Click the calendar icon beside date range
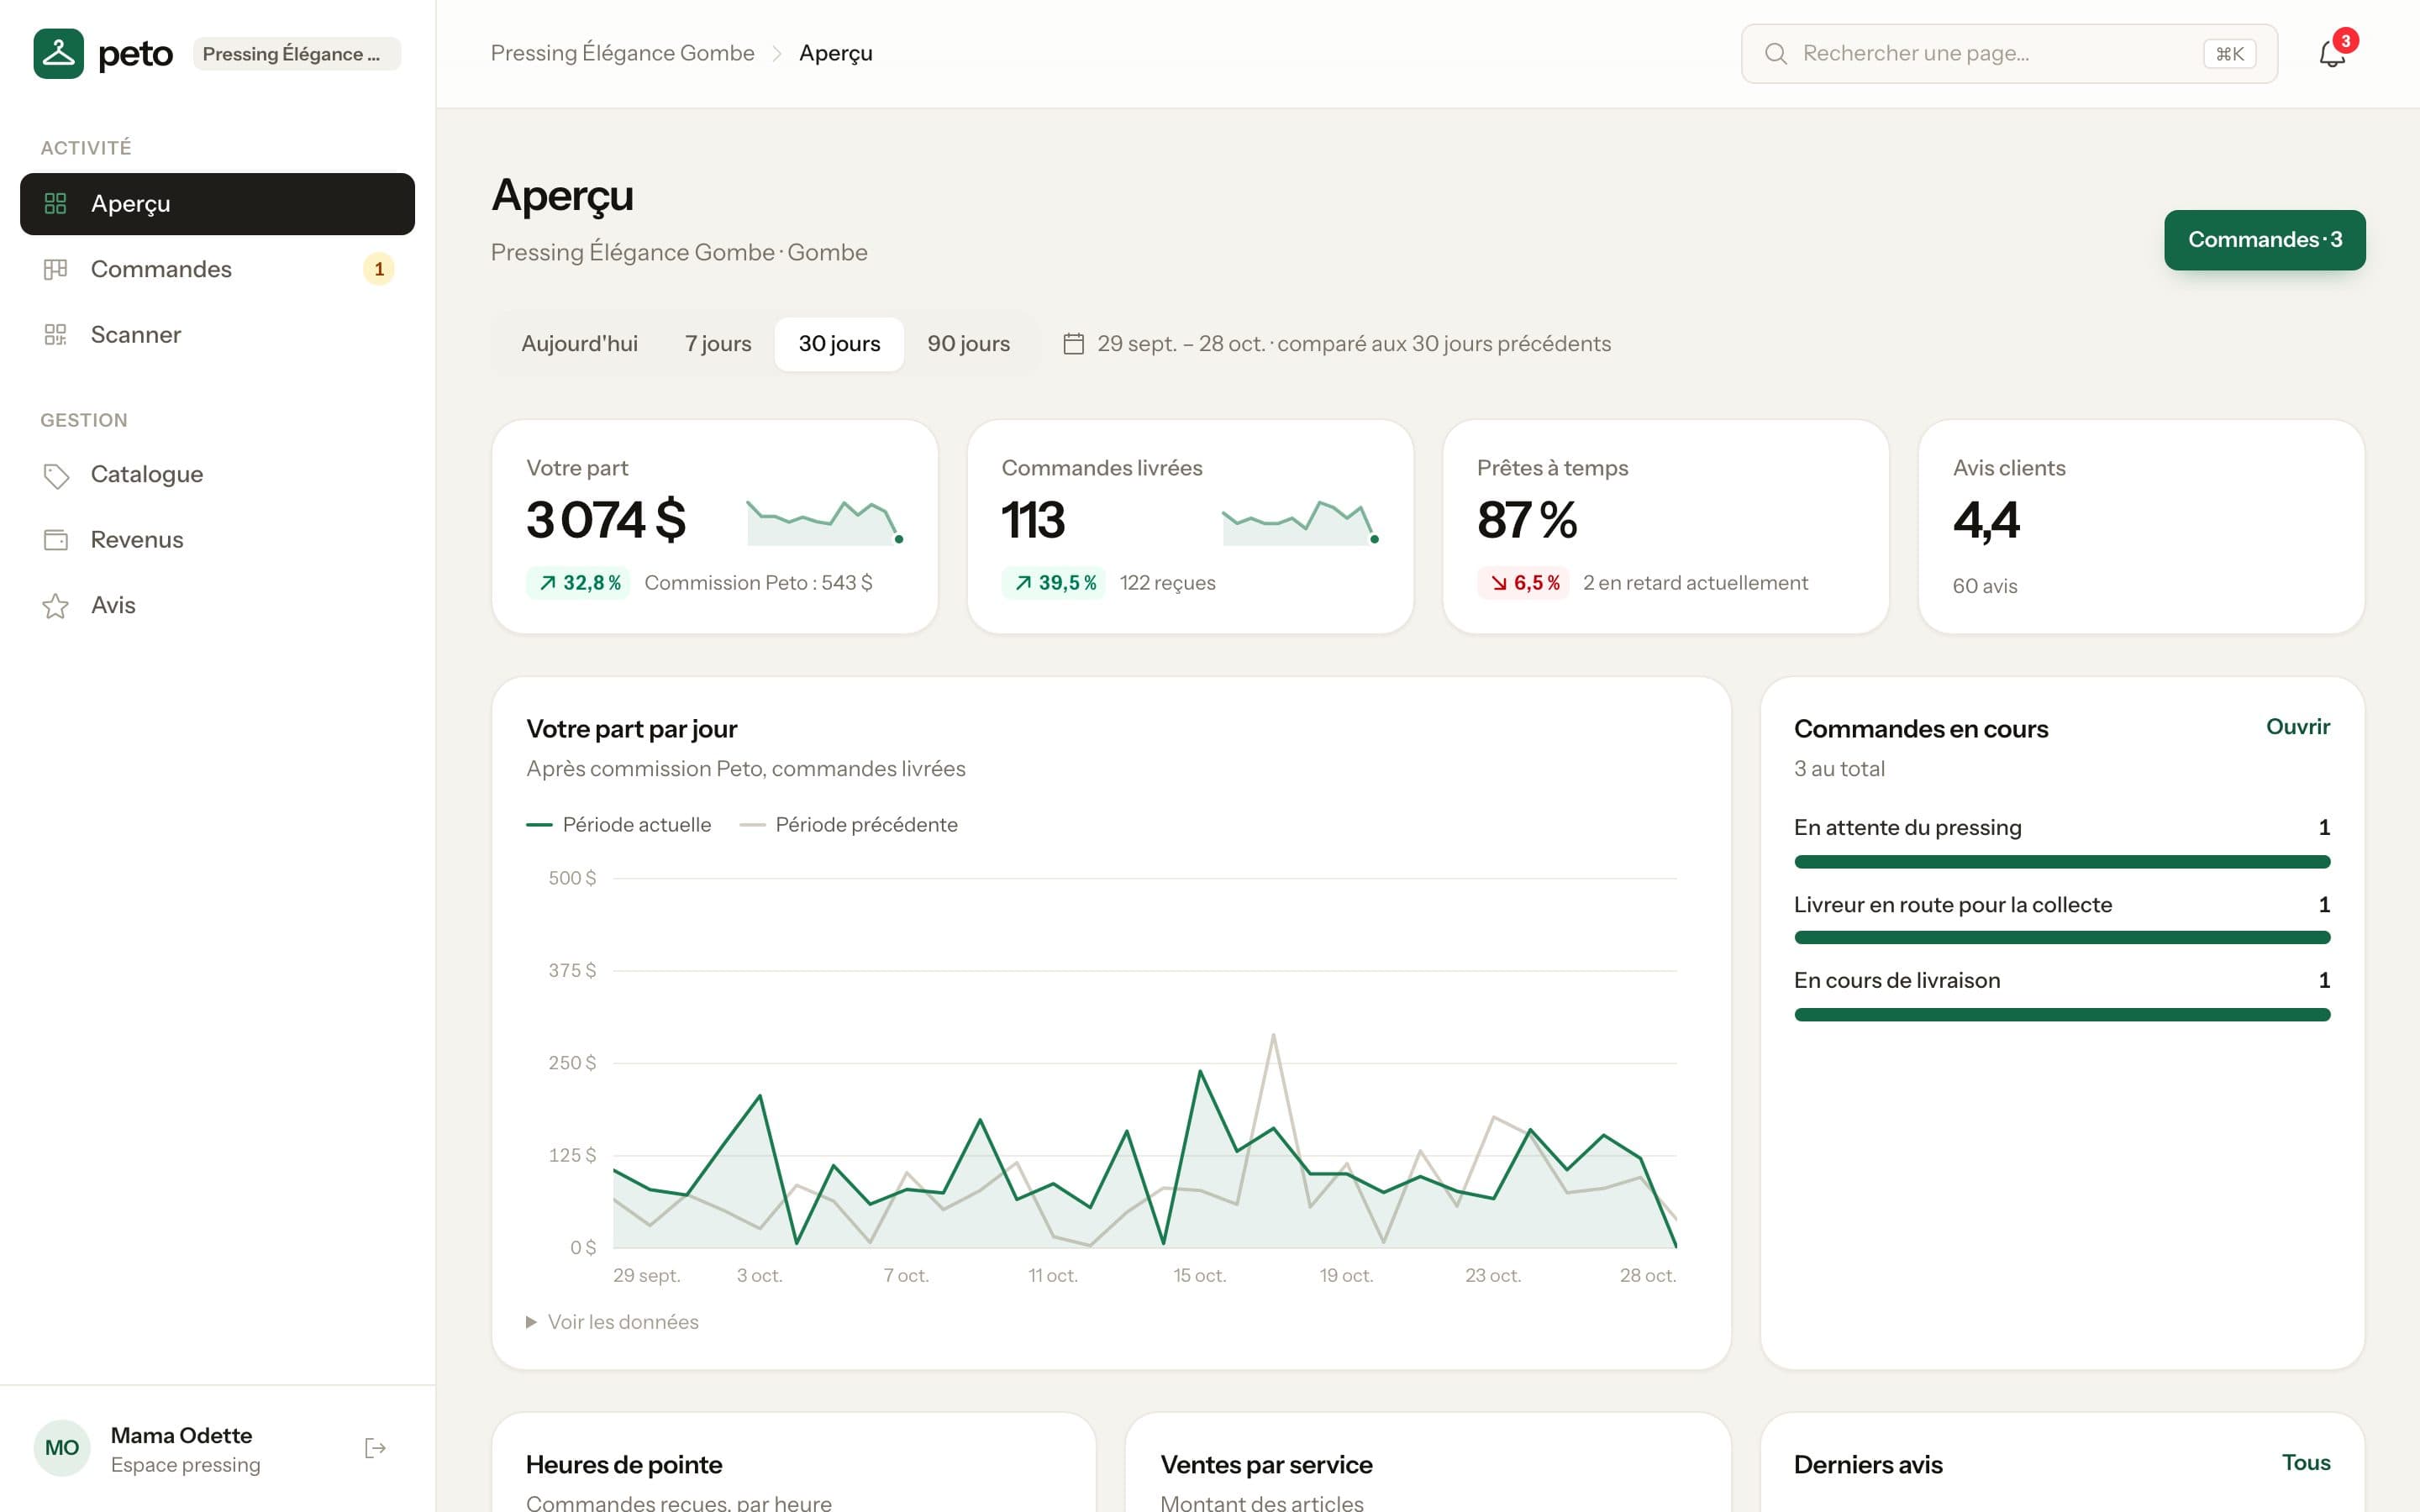2420x1512 pixels. pyautogui.click(x=1073, y=344)
